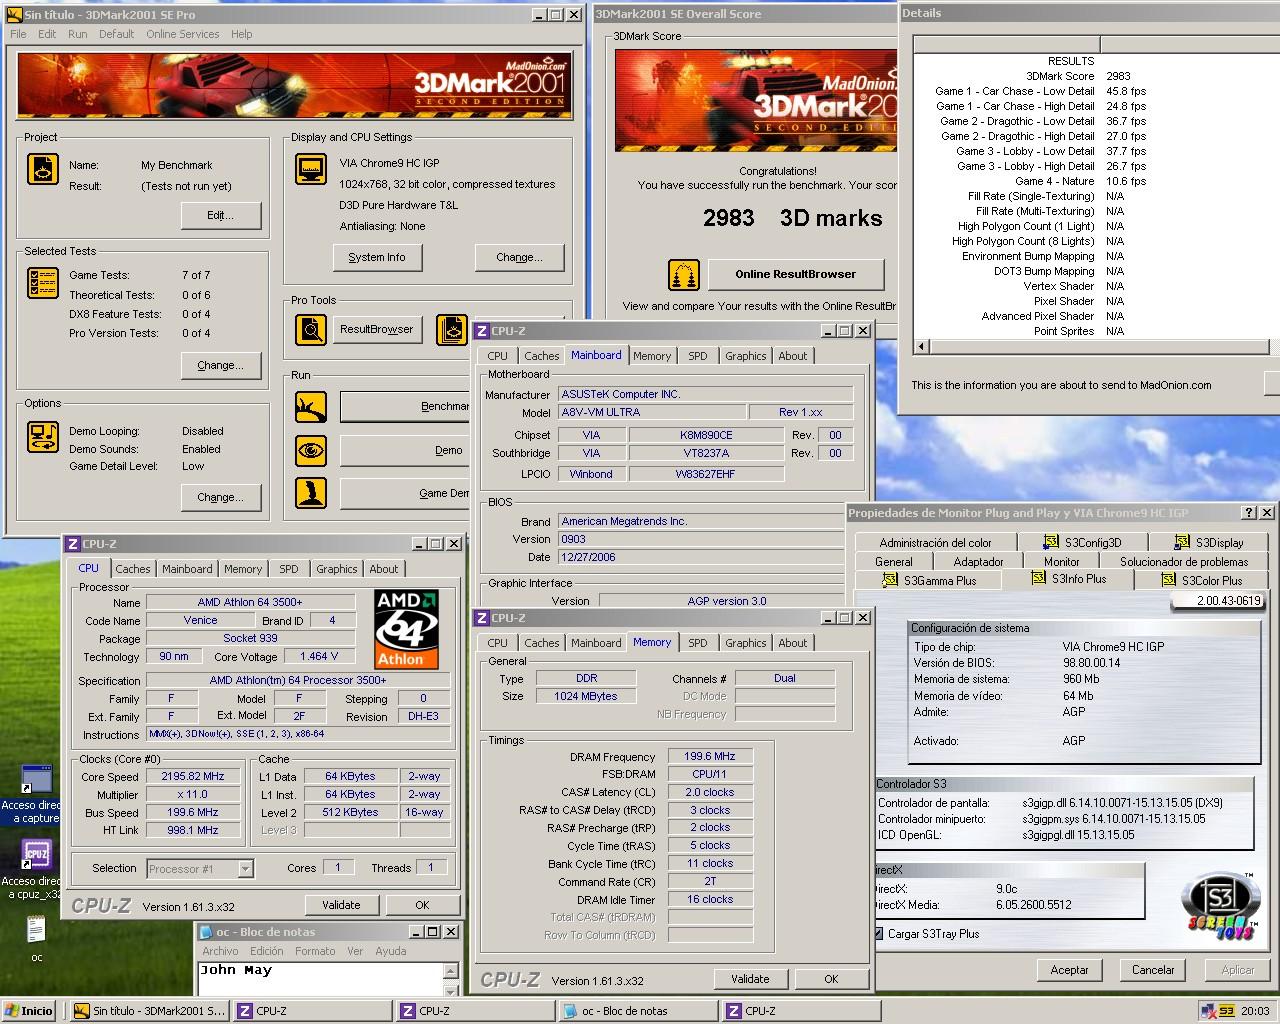The width and height of the screenshot is (1280, 1024).
Task: Click the S3Color Plus tab icon
Action: click(x=1168, y=580)
